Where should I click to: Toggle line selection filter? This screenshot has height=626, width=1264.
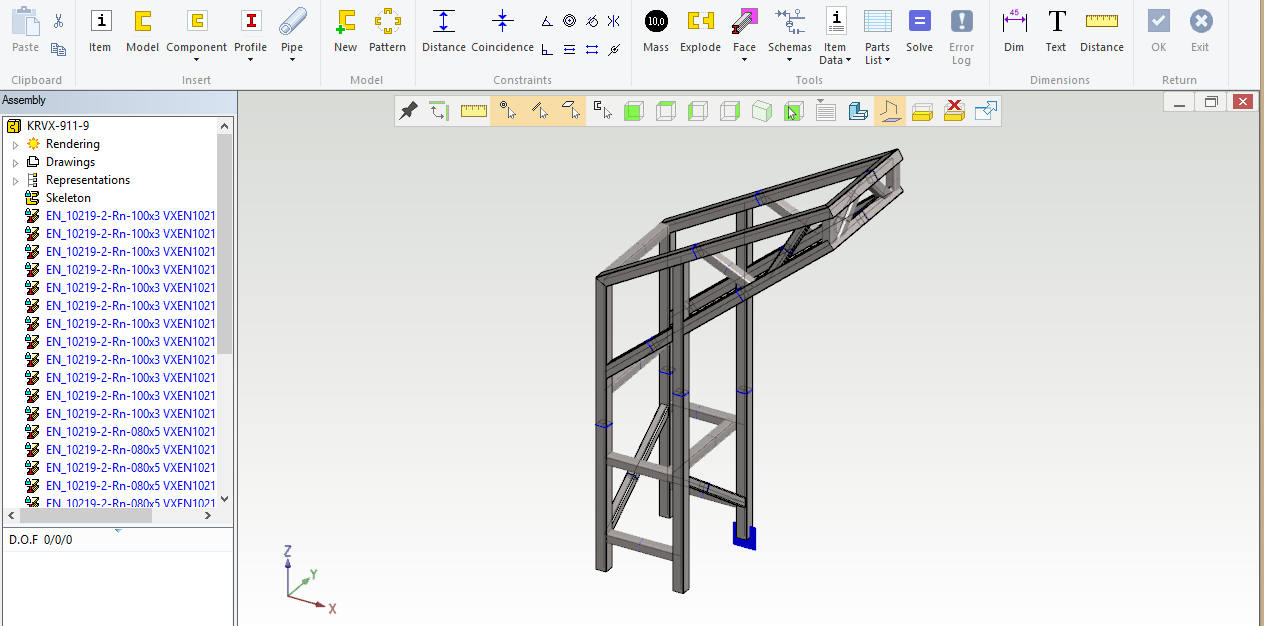tap(540, 111)
